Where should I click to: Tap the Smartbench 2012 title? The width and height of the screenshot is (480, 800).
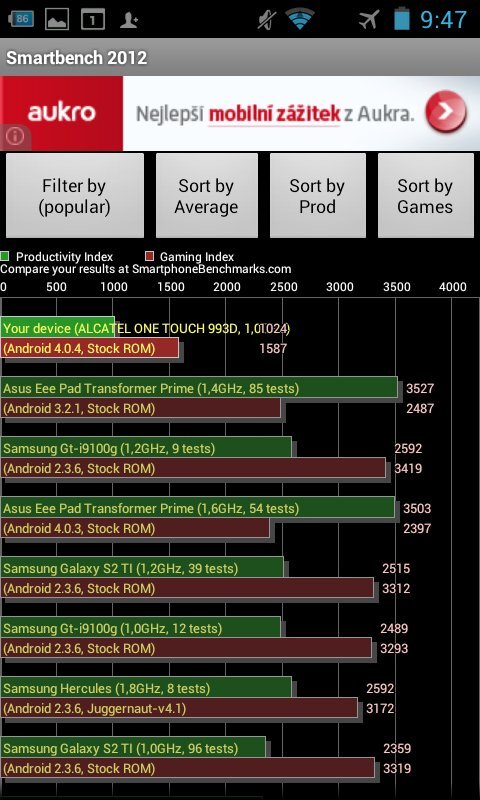coord(77,57)
